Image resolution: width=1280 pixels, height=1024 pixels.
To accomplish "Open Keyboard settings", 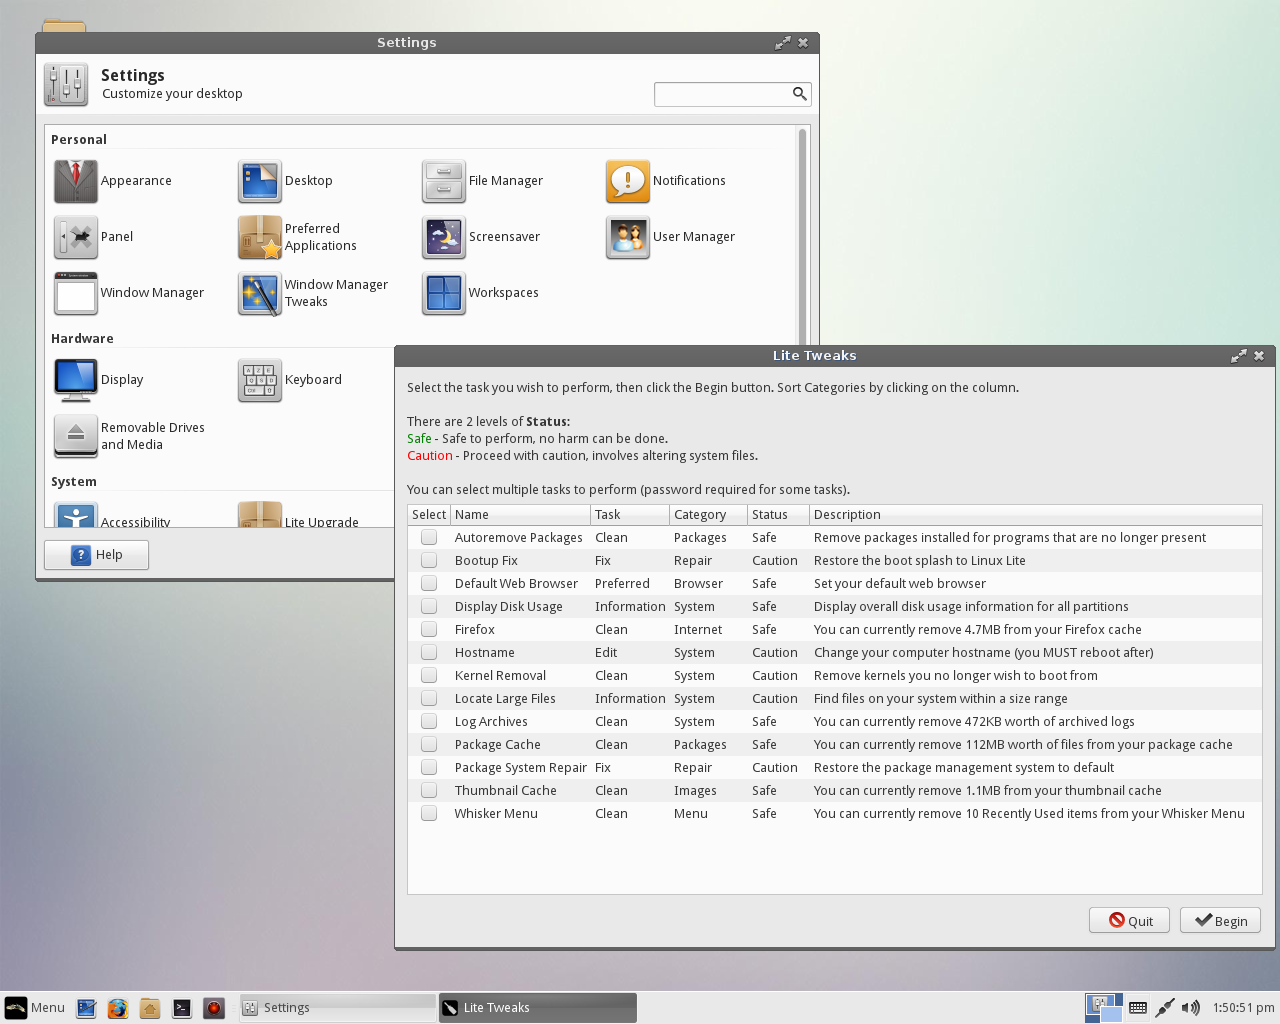I will point(290,380).
